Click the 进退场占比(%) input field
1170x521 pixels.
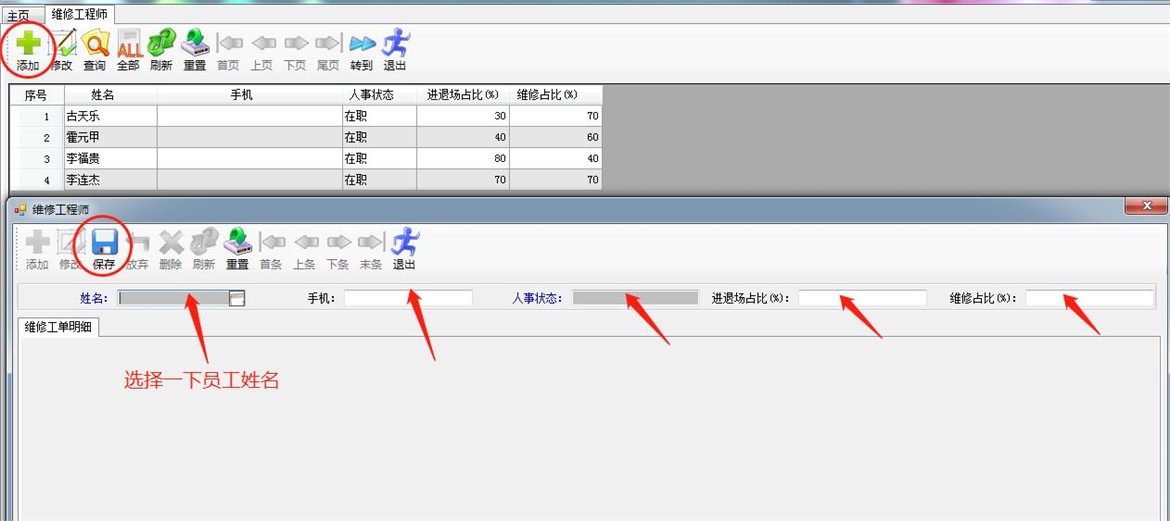[863, 298]
